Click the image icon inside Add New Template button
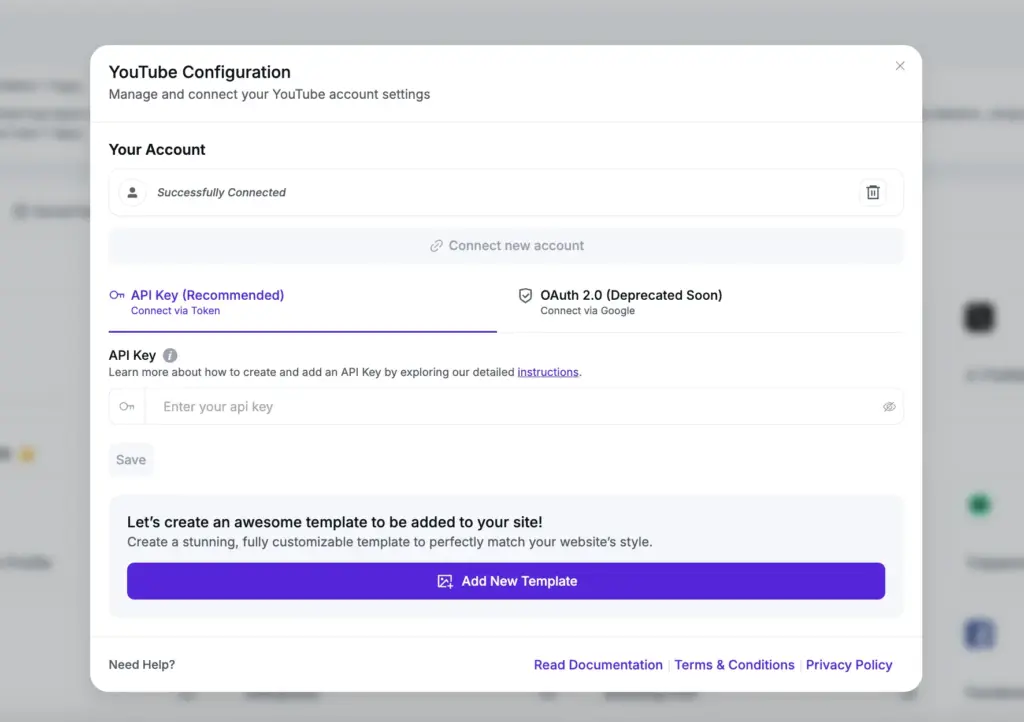Viewport: 1024px width, 722px height. pos(444,580)
